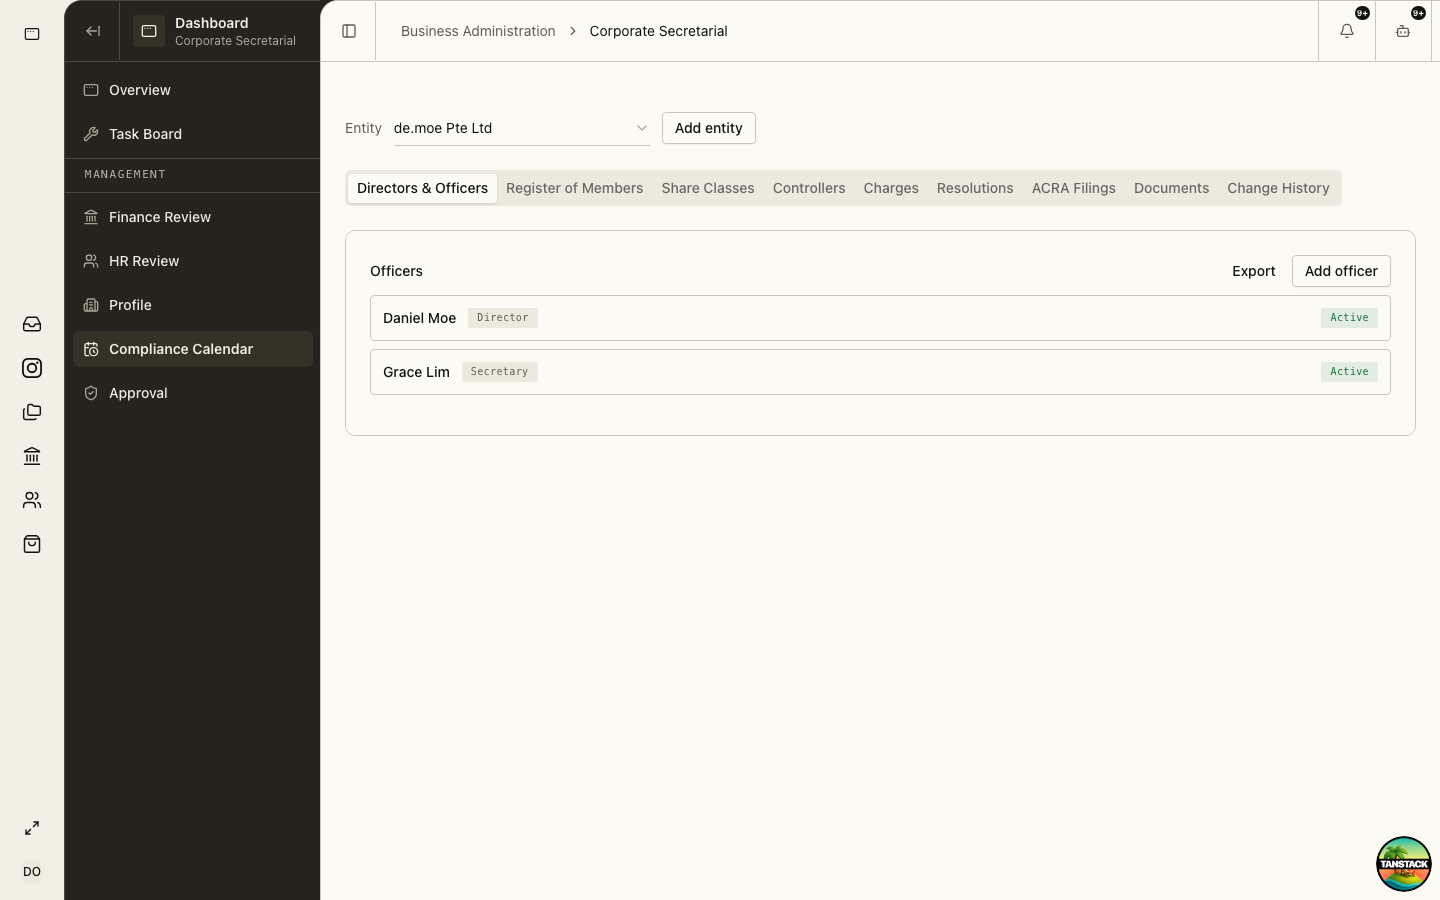Click the top window icon in left rail

tap(32, 34)
